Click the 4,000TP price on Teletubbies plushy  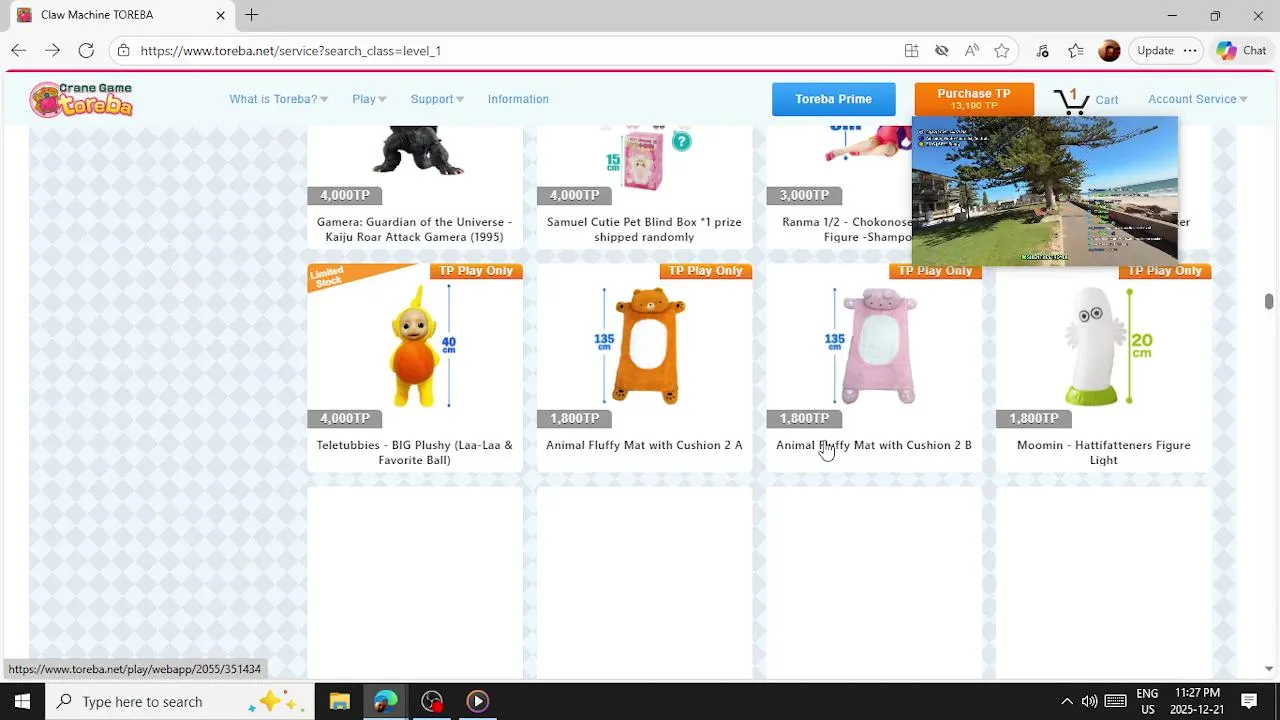[344, 418]
